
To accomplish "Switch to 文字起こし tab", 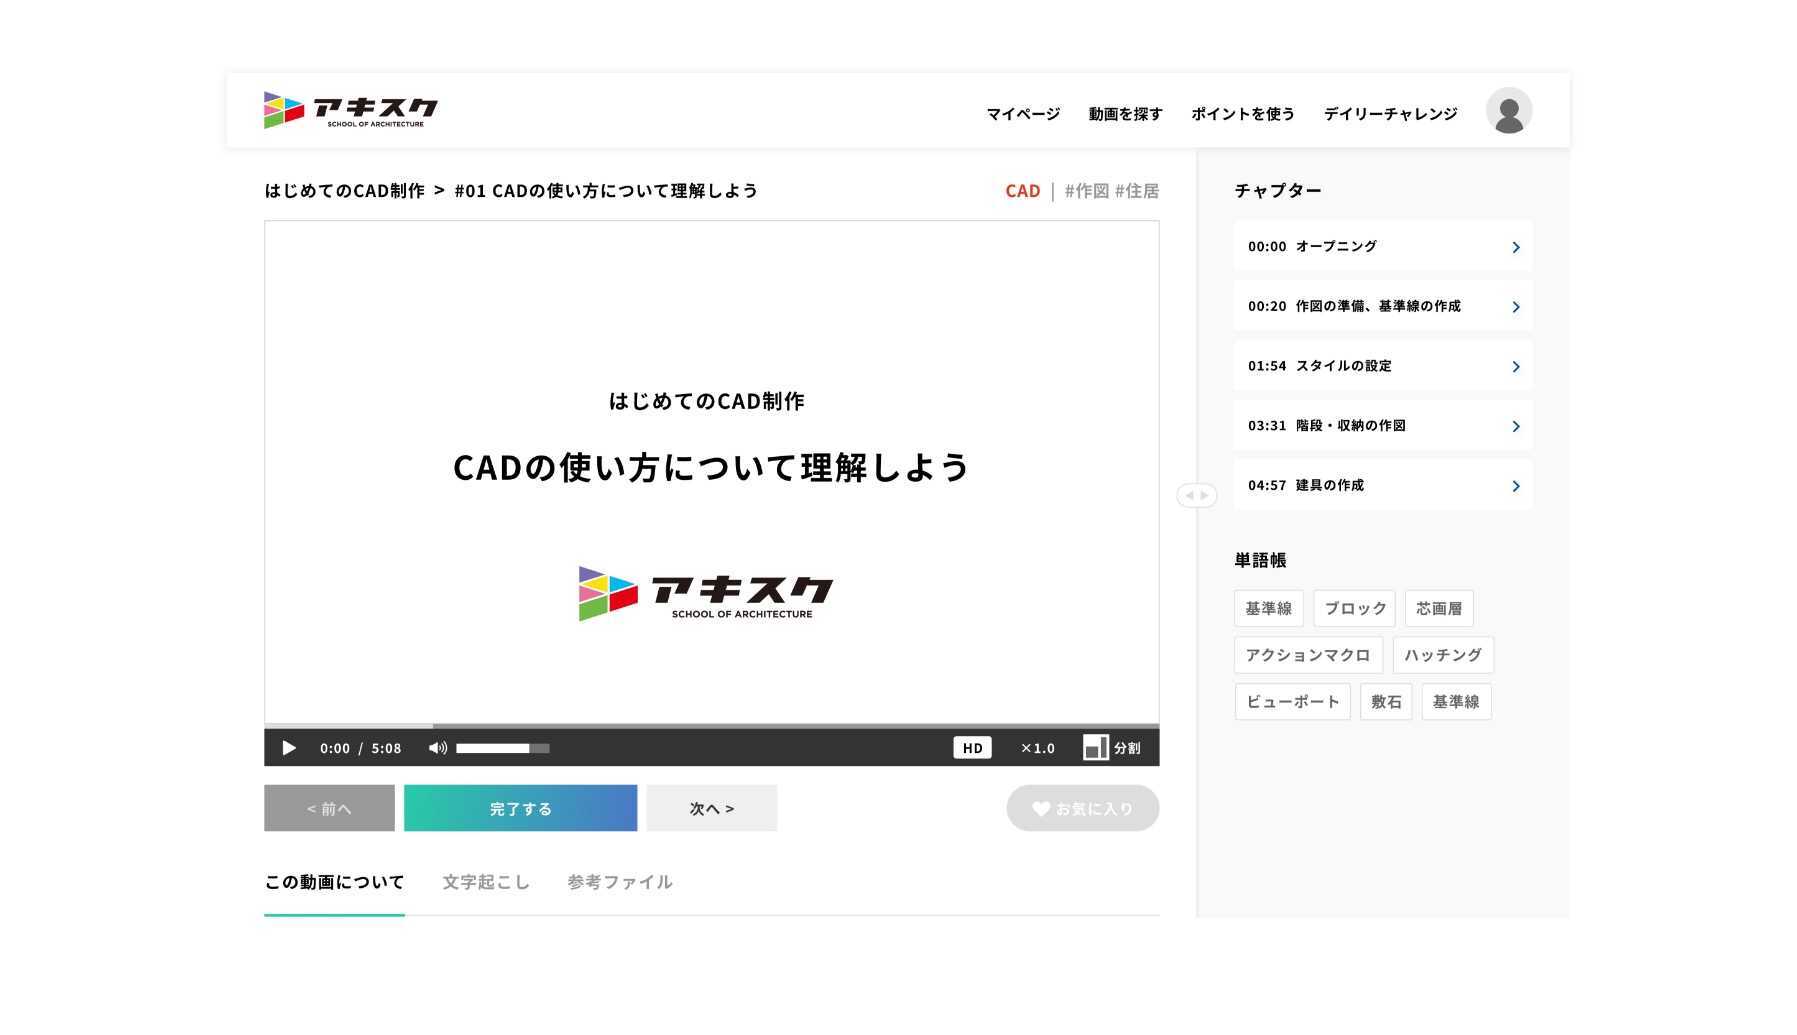I will pos(486,883).
